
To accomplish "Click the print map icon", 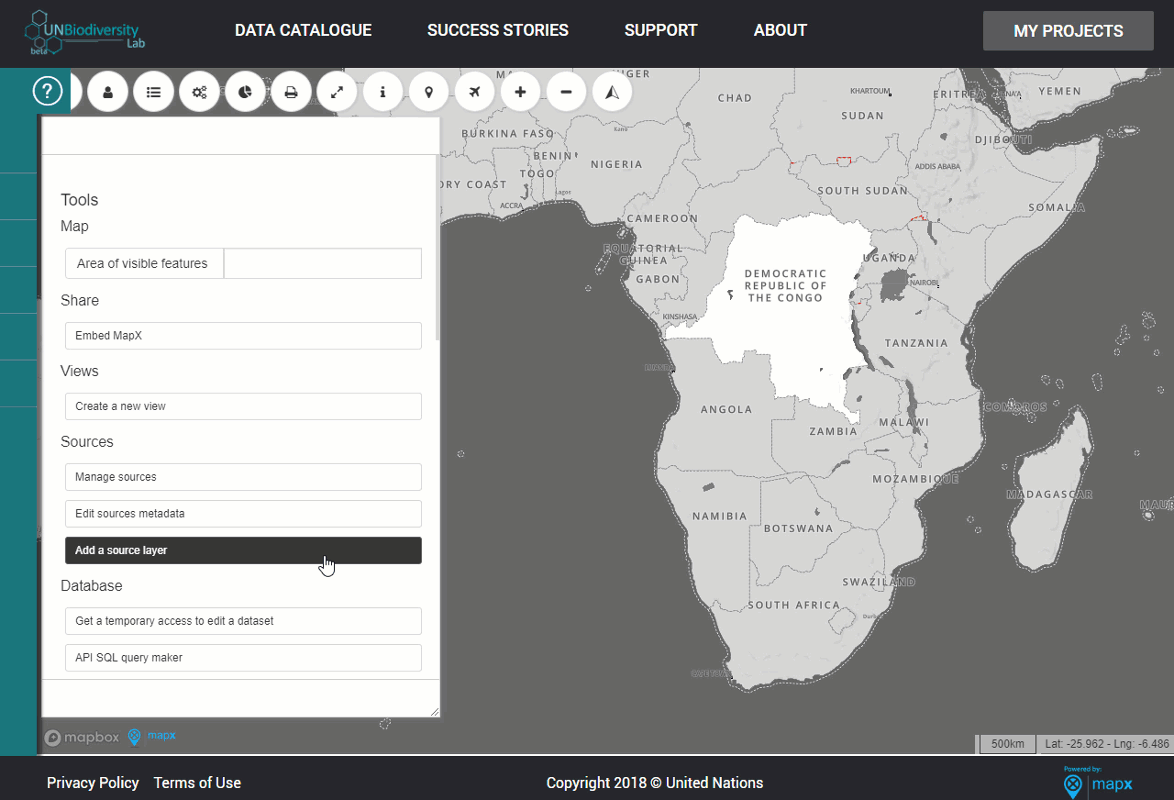I will pos(291,92).
